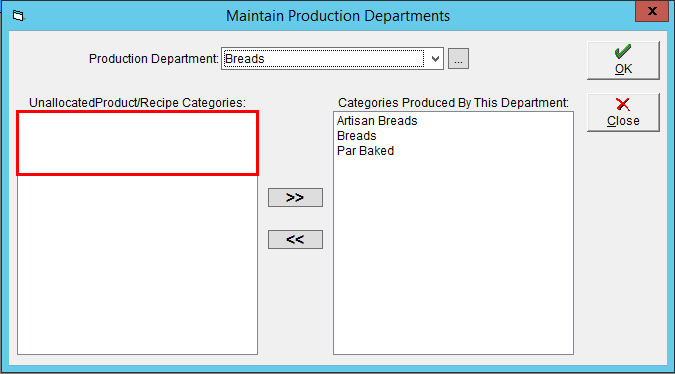The width and height of the screenshot is (675, 374).
Task: Open the Production Department dropdown arrow
Action: (x=435, y=59)
